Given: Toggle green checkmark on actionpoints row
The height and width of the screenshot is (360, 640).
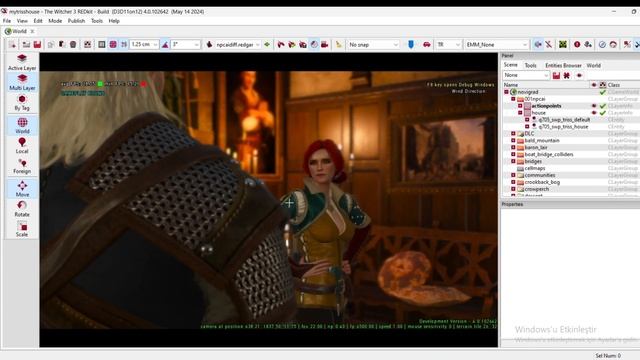Looking at the screenshot, I should 602,106.
